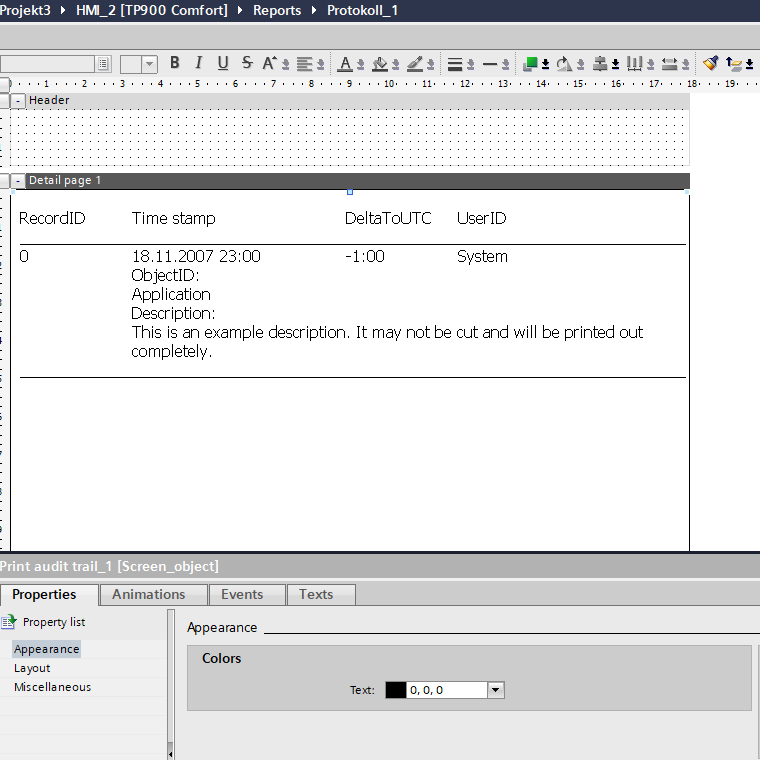The width and height of the screenshot is (760, 760).
Task: Toggle strikethrough formatting
Action: [247, 63]
